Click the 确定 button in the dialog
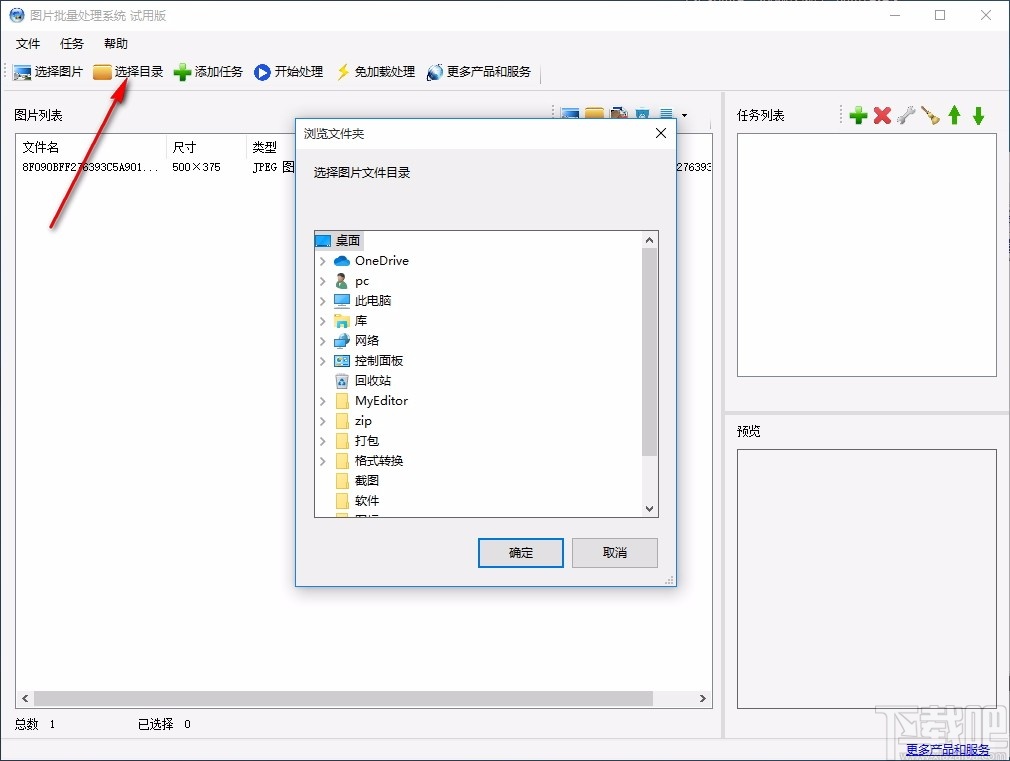The height and width of the screenshot is (761, 1010). pos(520,552)
